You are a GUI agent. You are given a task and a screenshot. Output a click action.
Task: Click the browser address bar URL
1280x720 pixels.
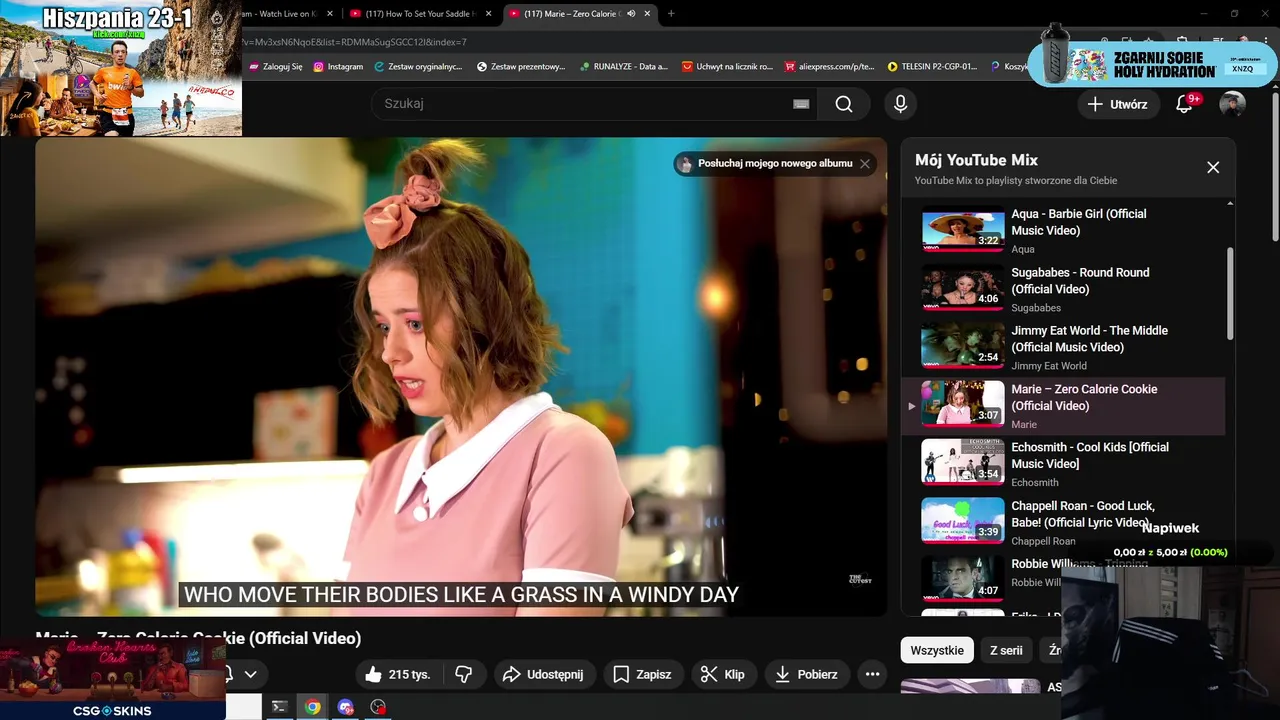point(355,42)
